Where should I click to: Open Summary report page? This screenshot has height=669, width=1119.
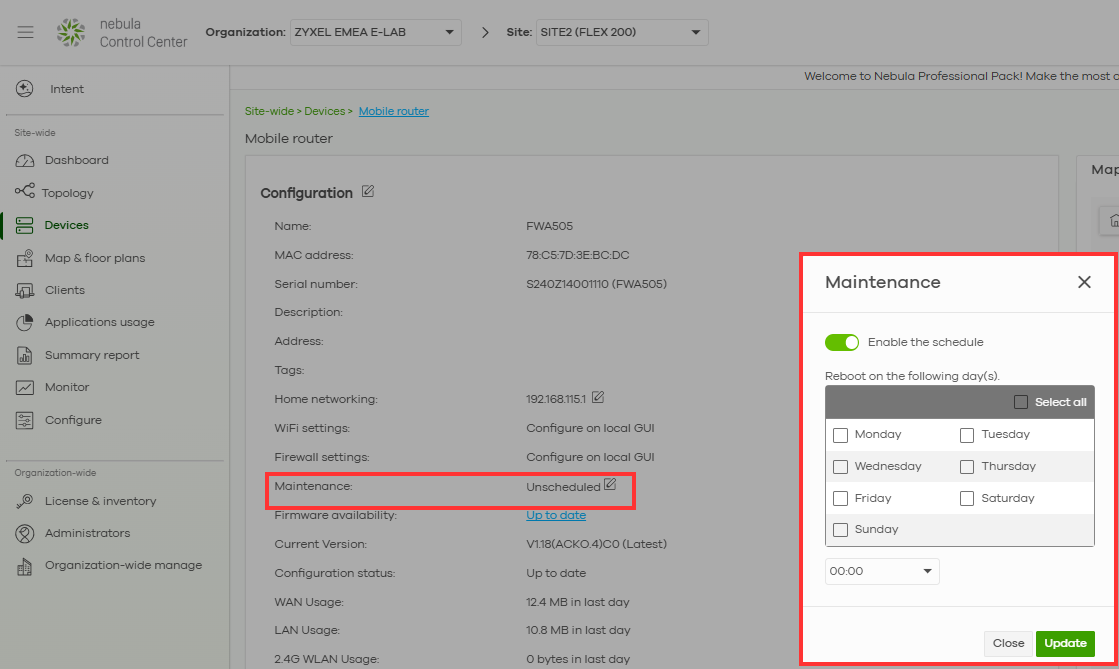[92, 355]
